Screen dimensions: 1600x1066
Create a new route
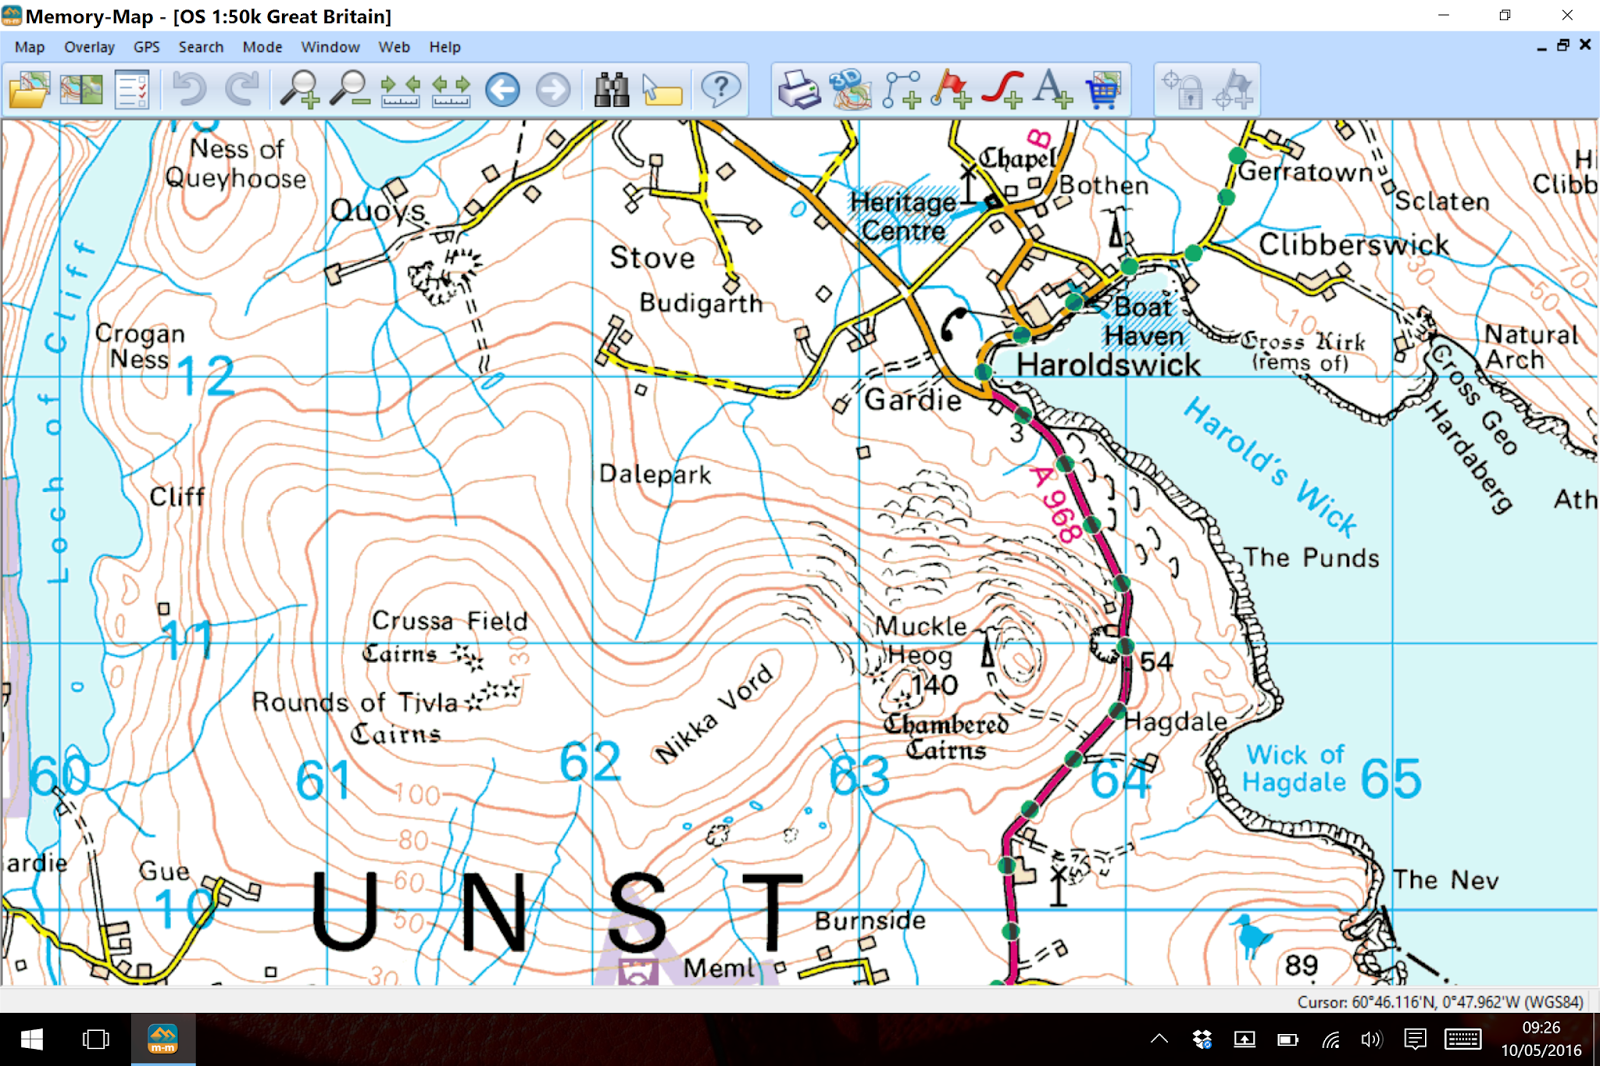click(901, 89)
